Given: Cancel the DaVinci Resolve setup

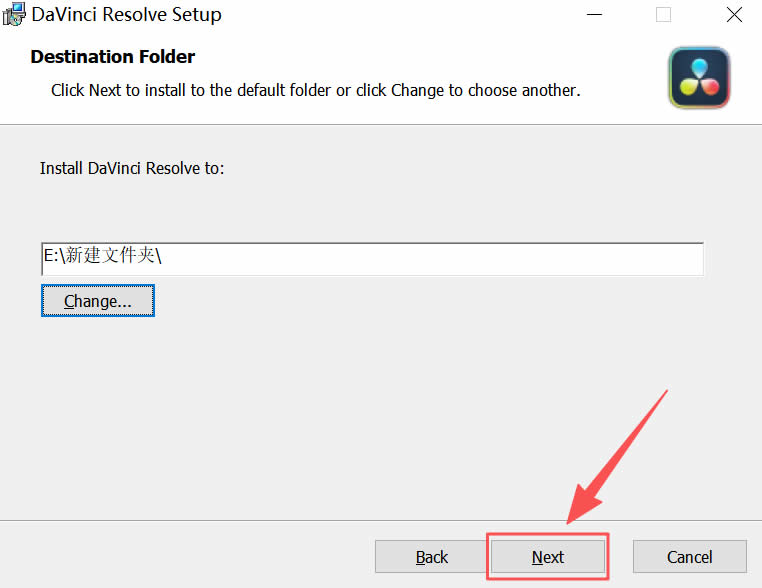Looking at the screenshot, I should click(x=690, y=556).
